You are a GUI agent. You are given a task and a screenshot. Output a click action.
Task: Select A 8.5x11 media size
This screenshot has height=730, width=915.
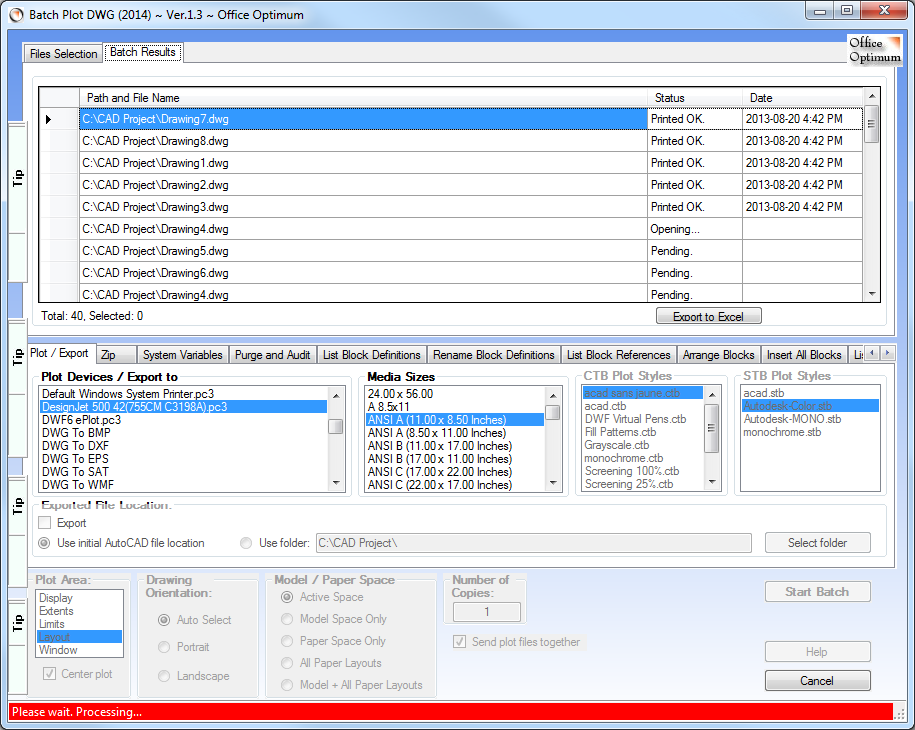click(455, 407)
